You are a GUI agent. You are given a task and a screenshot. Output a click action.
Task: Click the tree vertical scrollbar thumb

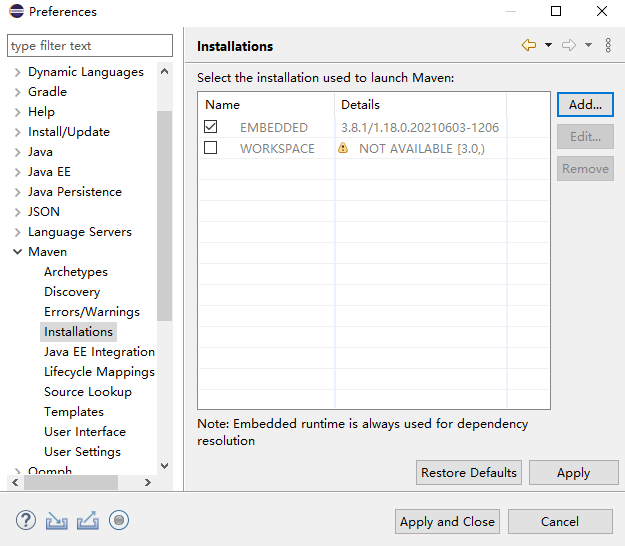point(164,216)
